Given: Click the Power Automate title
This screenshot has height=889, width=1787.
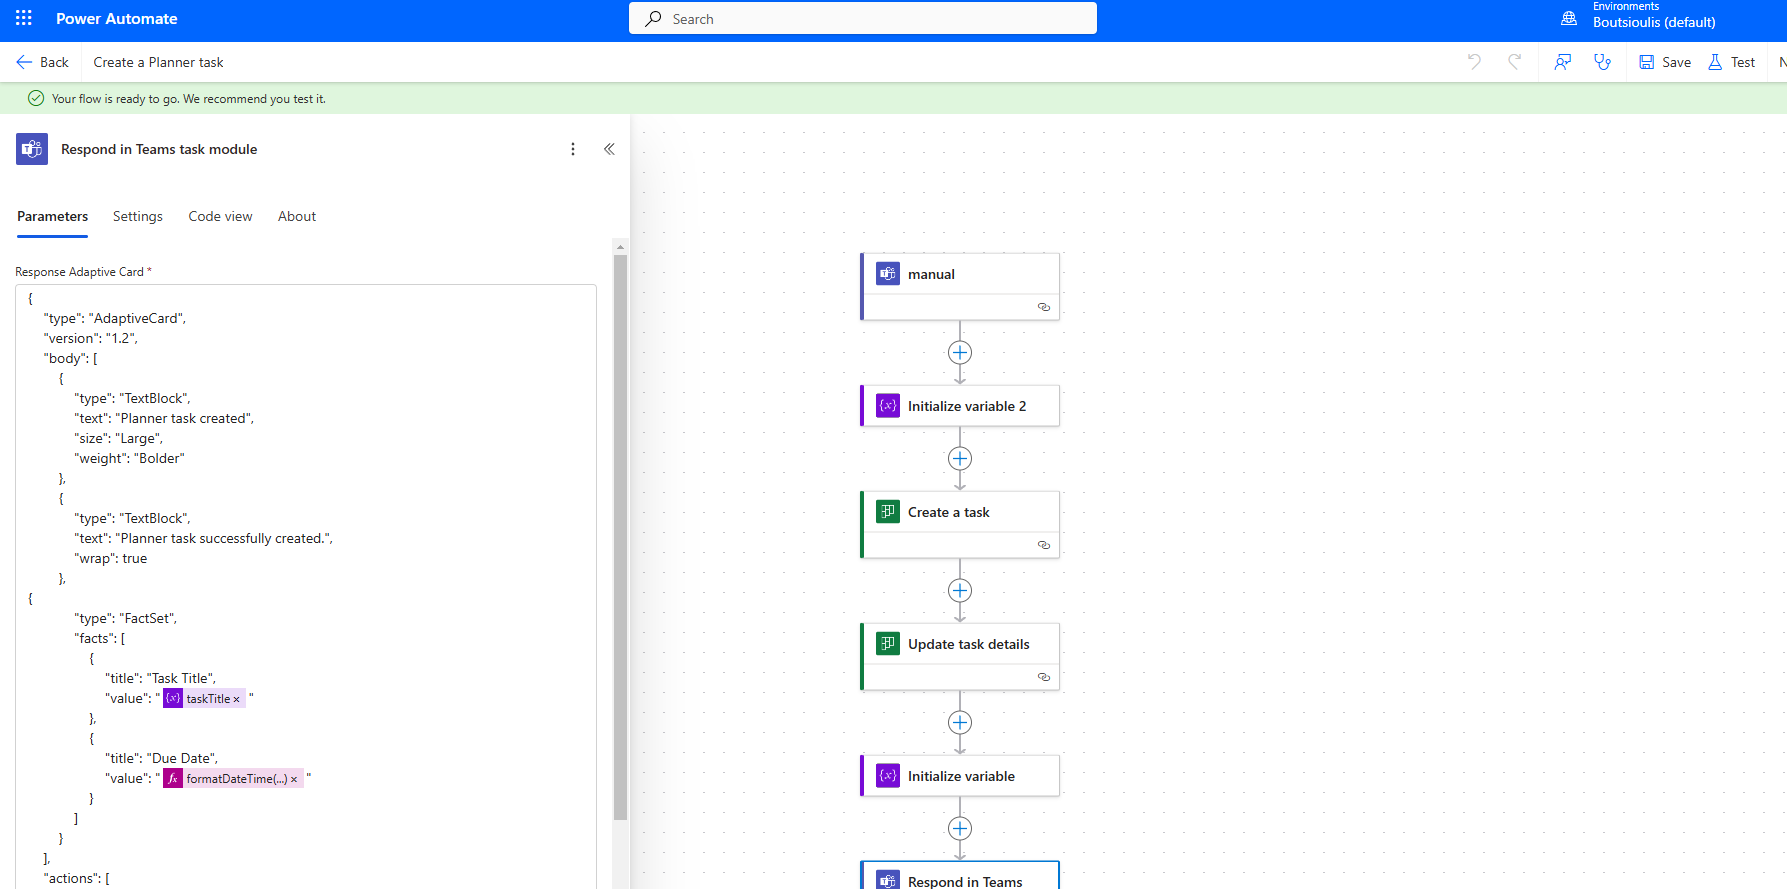Looking at the screenshot, I should click(116, 19).
